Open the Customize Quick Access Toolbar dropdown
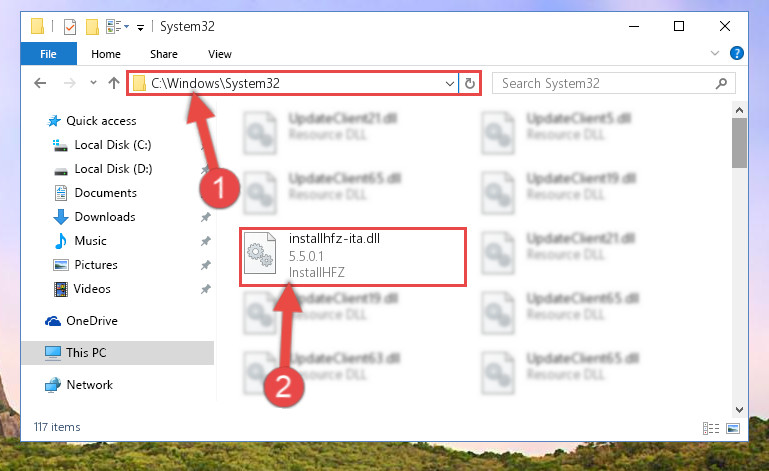The height and width of the screenshot is (471, 769). [x=140, y=27]
